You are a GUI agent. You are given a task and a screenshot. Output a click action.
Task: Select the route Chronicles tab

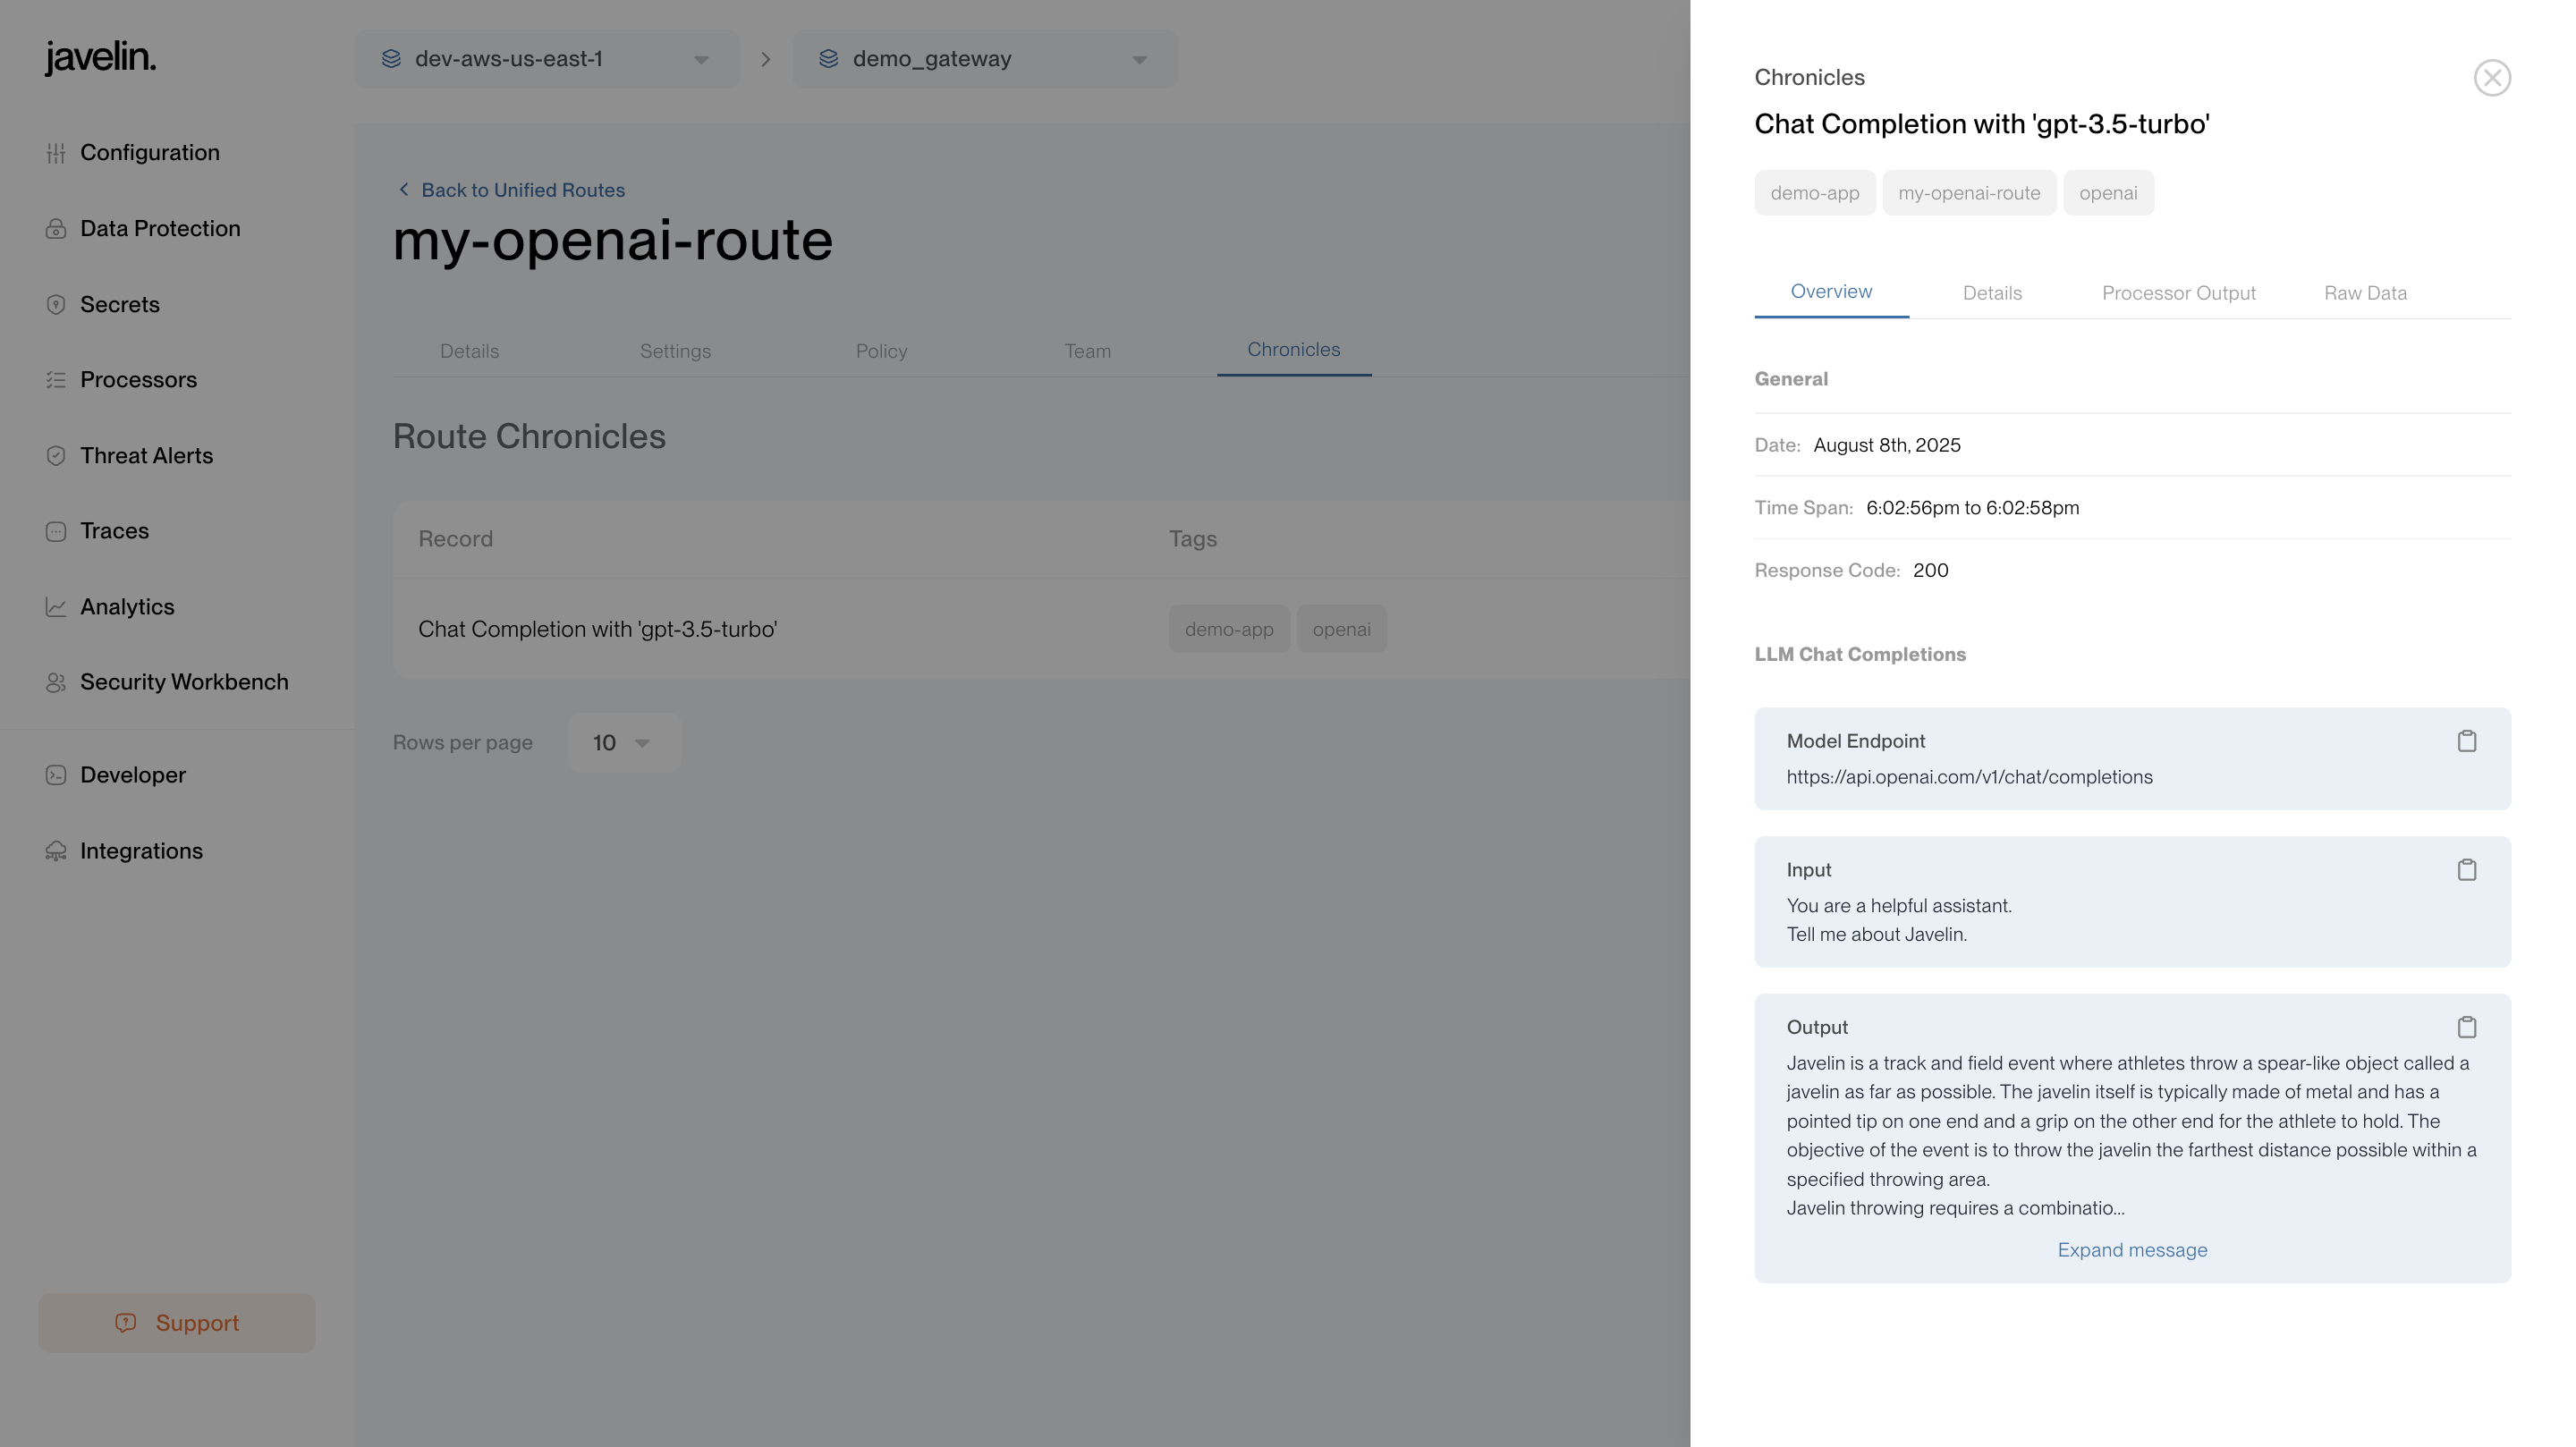pyautogui.click(x=1293, y=350)
